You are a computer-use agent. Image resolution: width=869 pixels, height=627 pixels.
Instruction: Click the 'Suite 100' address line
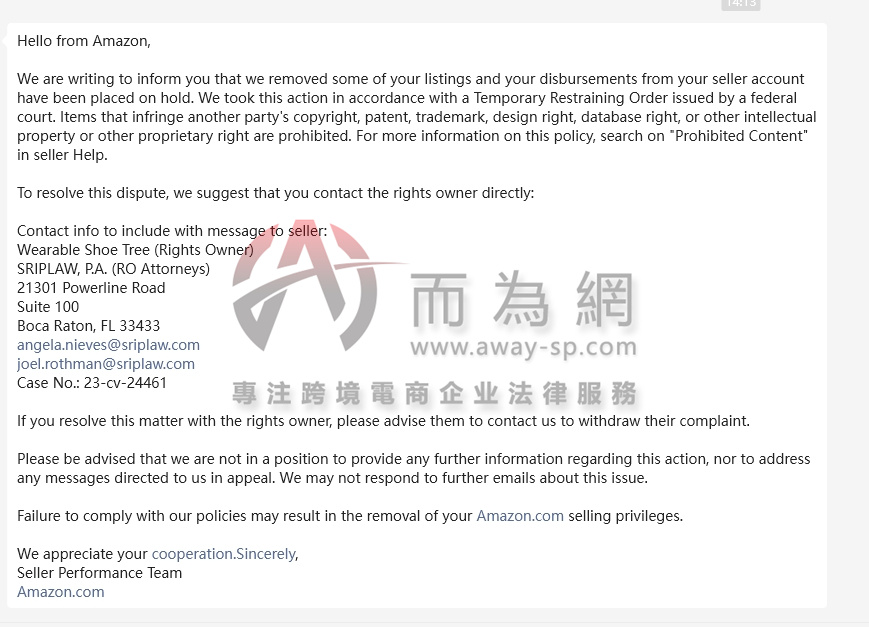48,307
